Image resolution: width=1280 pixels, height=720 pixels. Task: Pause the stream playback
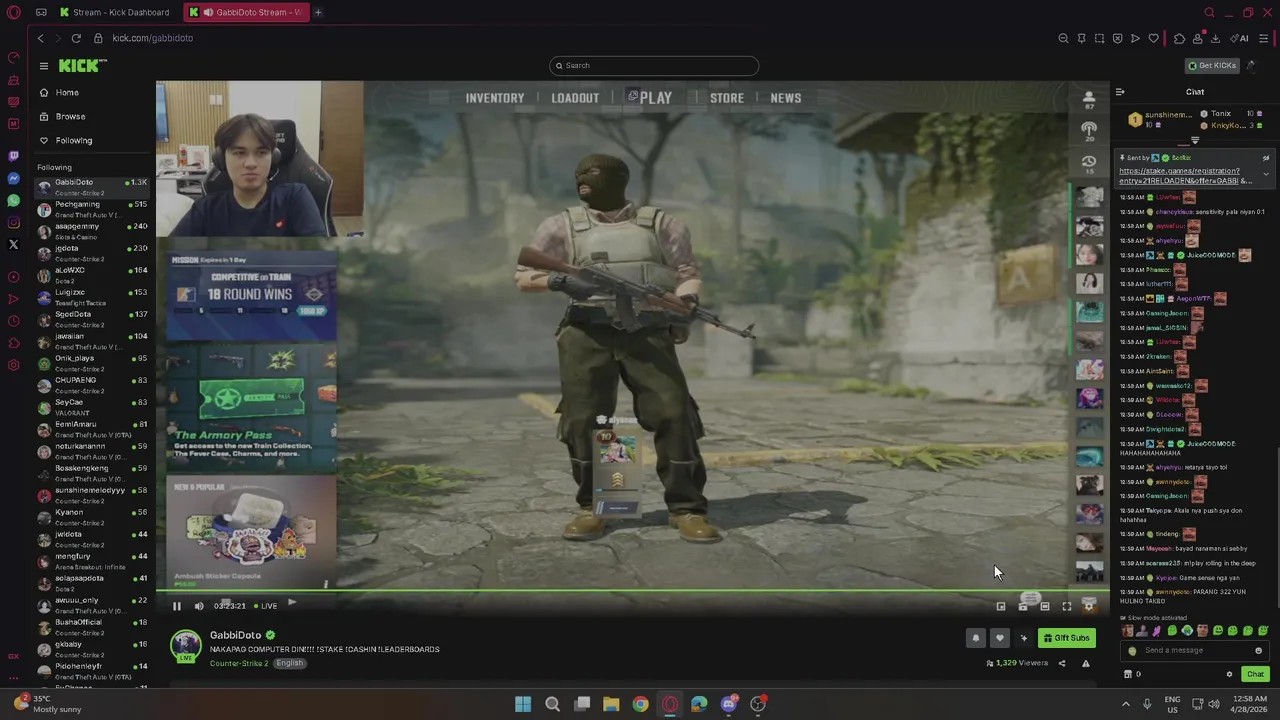[x=177, y=606]
